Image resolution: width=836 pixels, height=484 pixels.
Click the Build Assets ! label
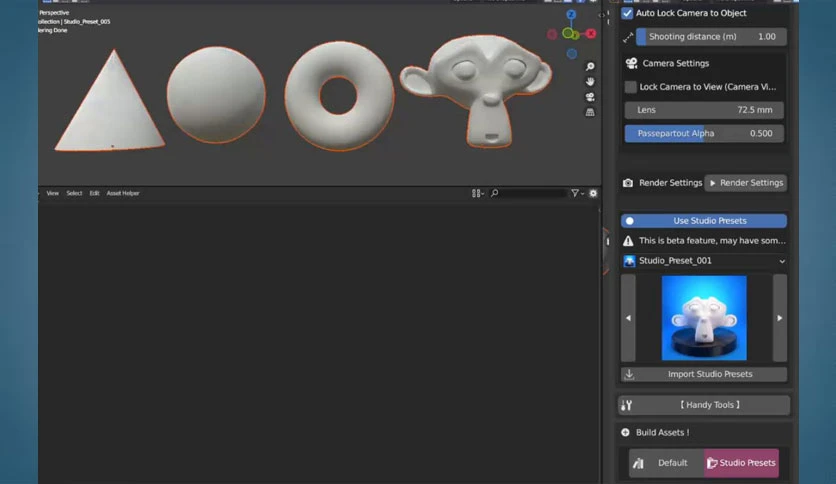point(662,432)
